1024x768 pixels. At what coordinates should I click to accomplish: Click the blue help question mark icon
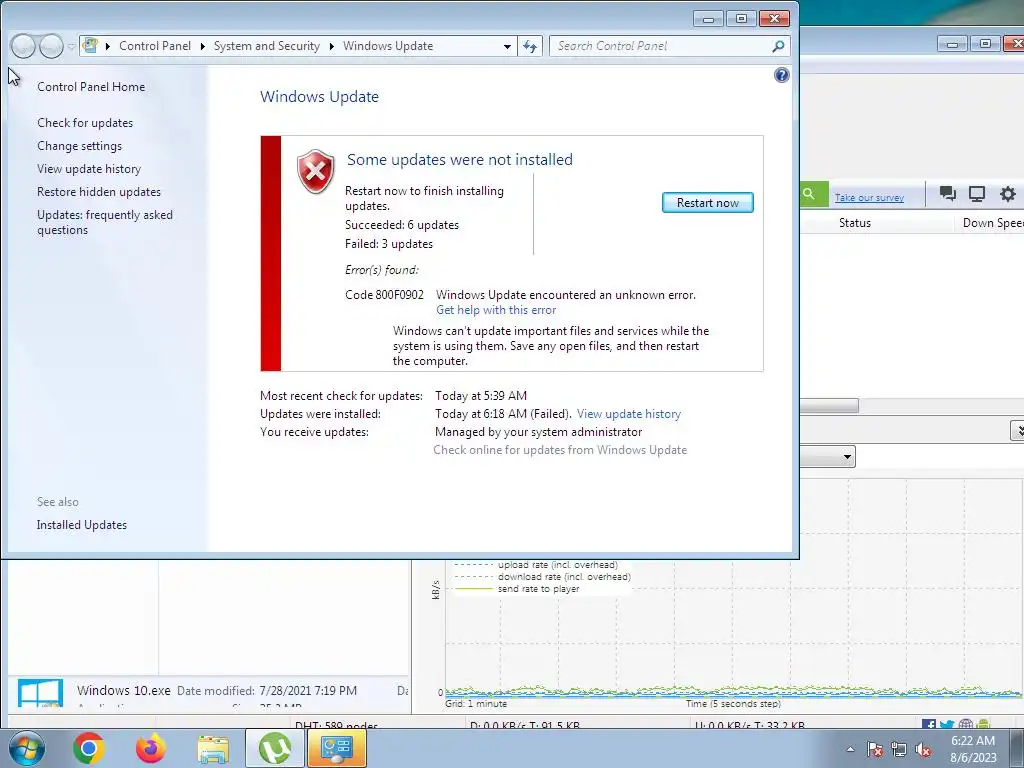782,75
